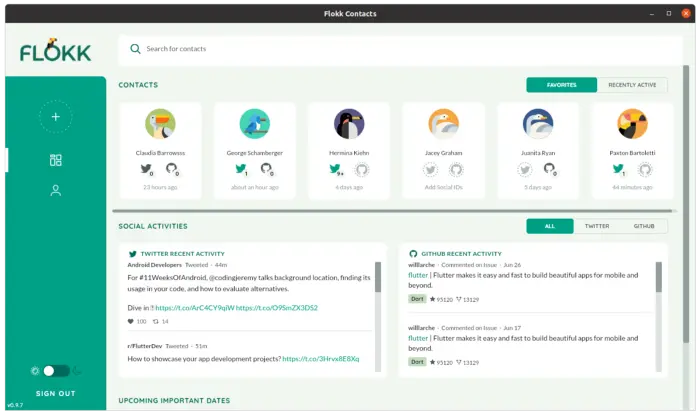Viewport: 700px width, 415px height.
Task: Click the Twitter Recent Activity bird icon
Action: tap(133, 254)
